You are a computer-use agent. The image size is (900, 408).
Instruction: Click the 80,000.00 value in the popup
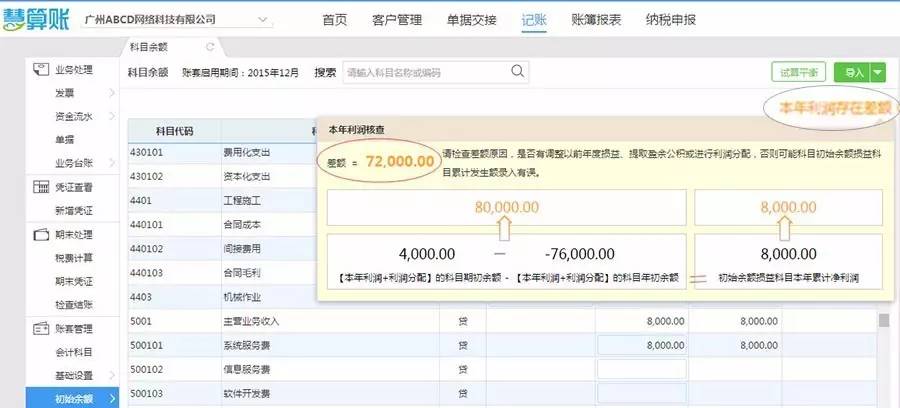click(507, 207)
